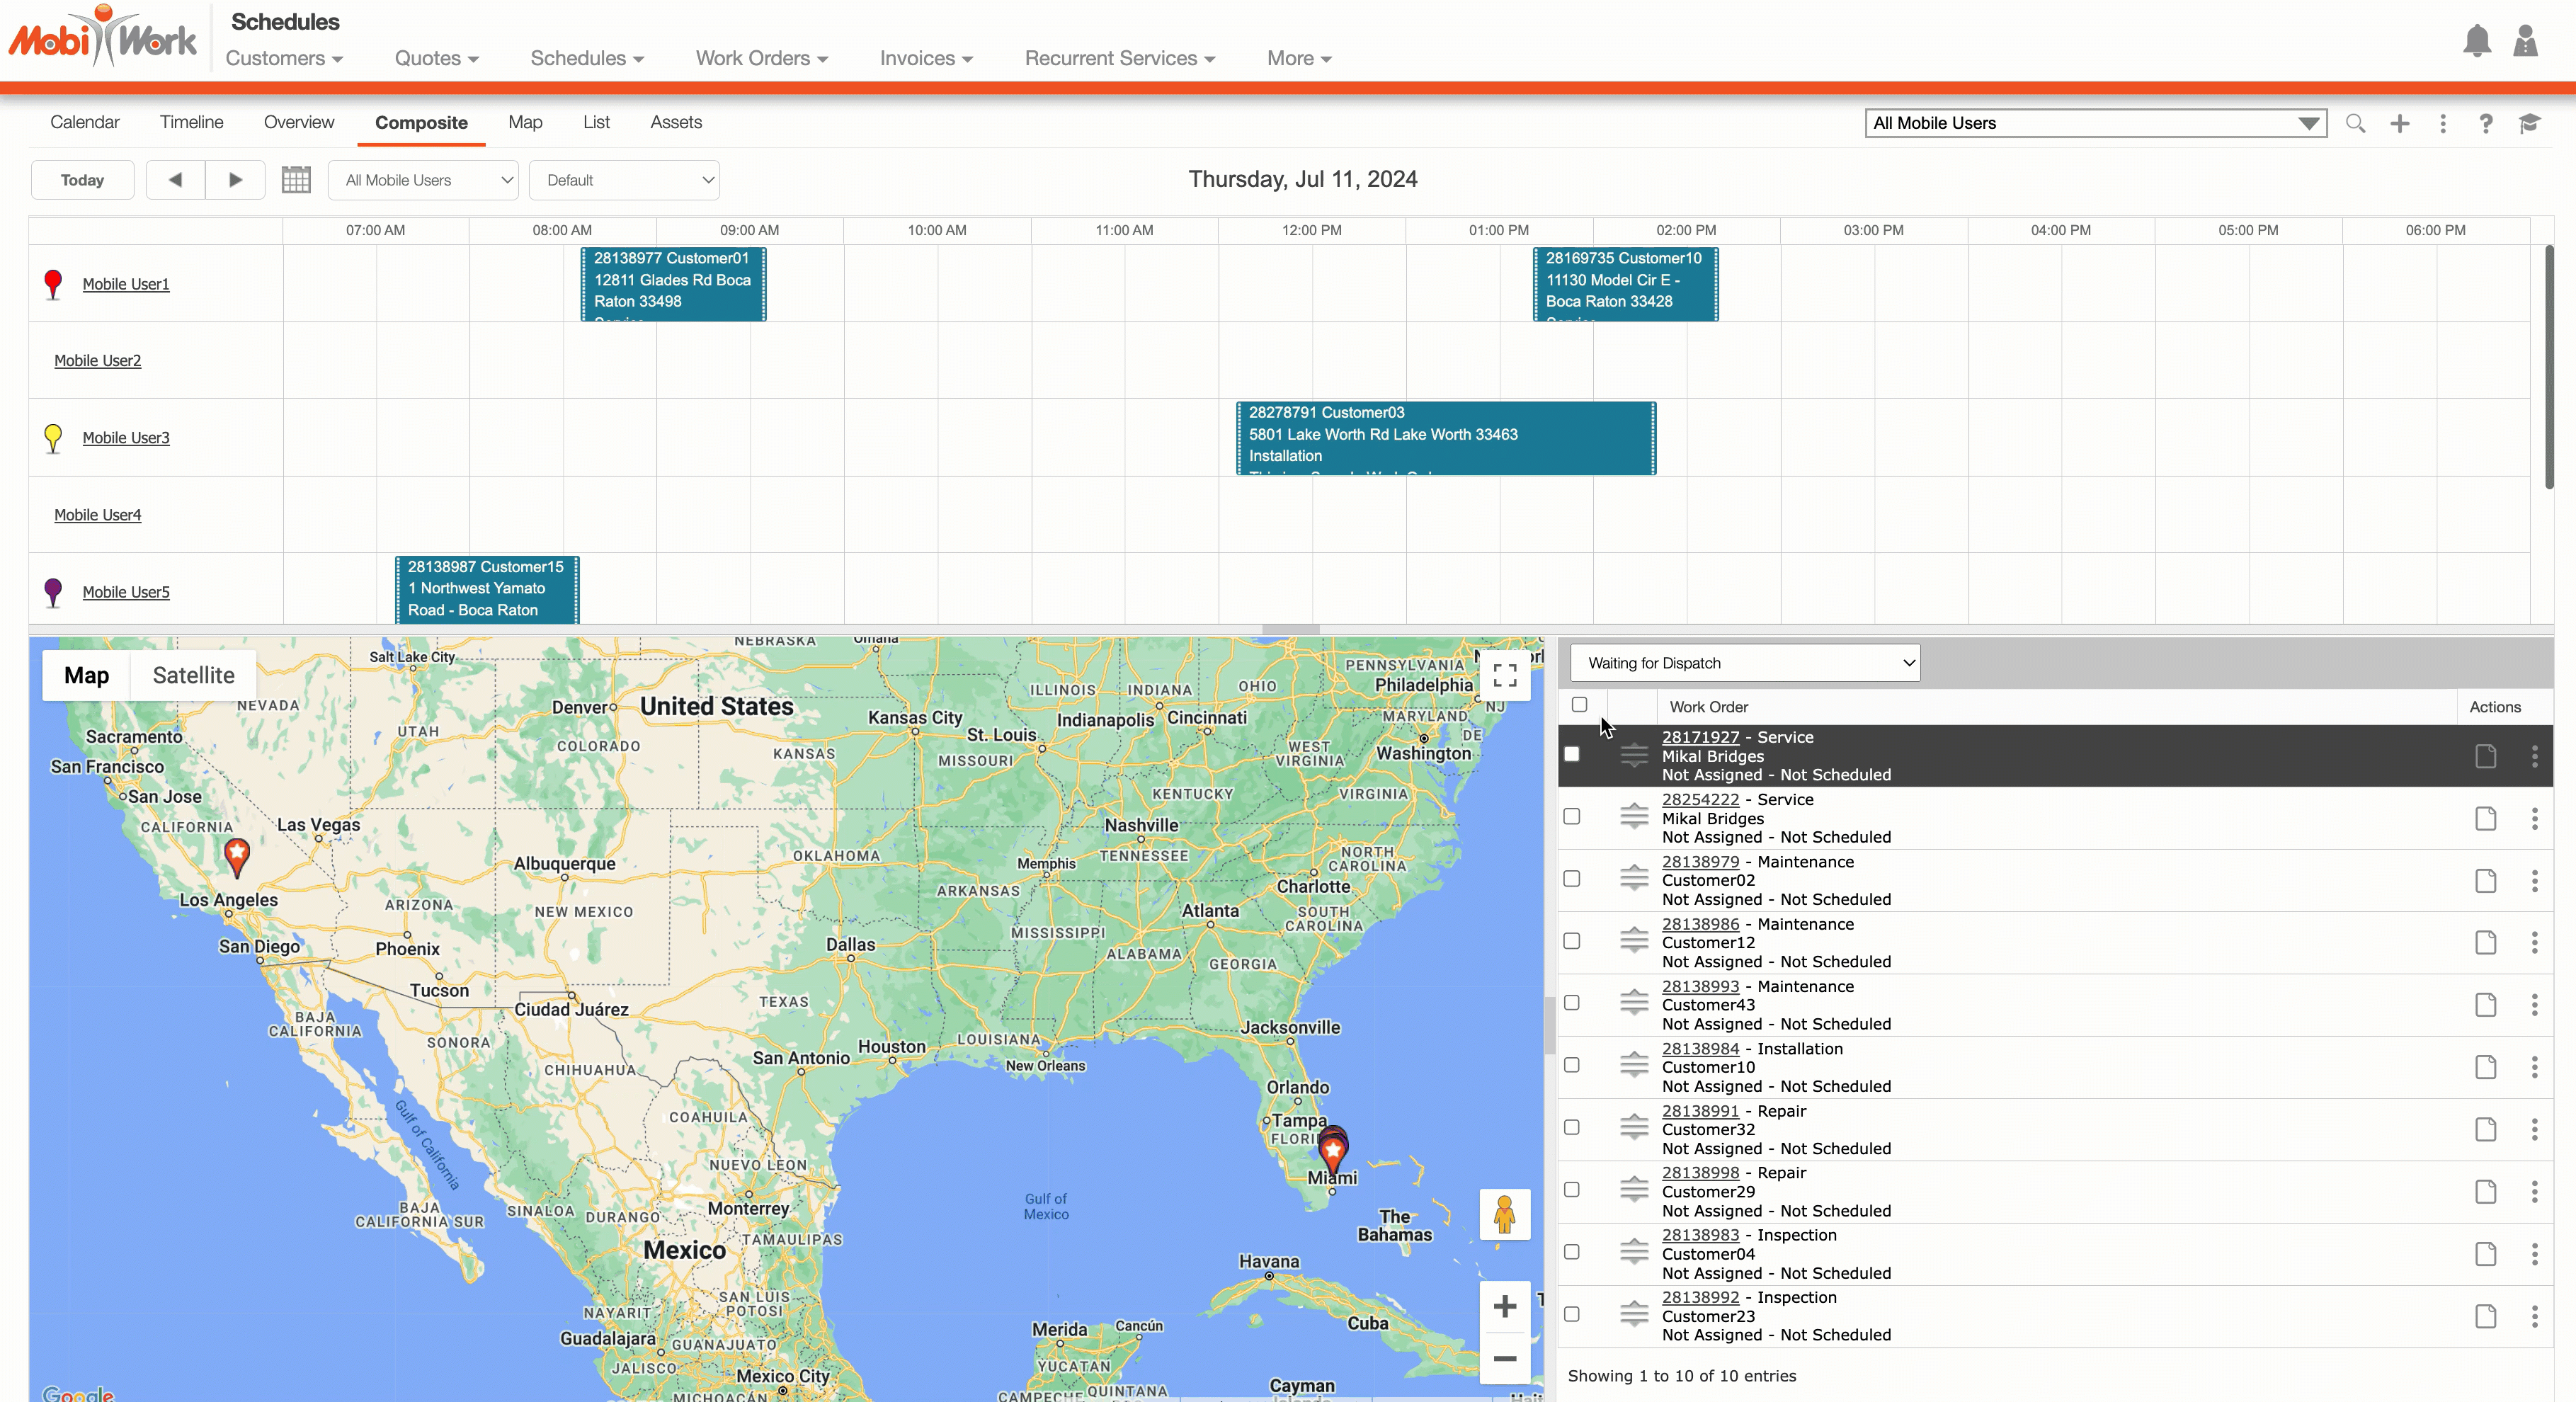Open the Default view dropdown
Viewport: 2576px width, 1402px height.
(623, 180)
